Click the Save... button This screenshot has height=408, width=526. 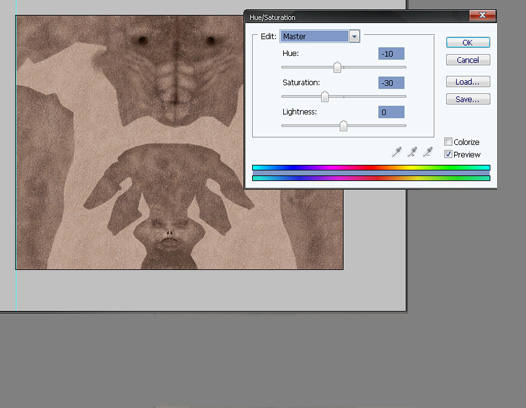[x=468, y=99]
